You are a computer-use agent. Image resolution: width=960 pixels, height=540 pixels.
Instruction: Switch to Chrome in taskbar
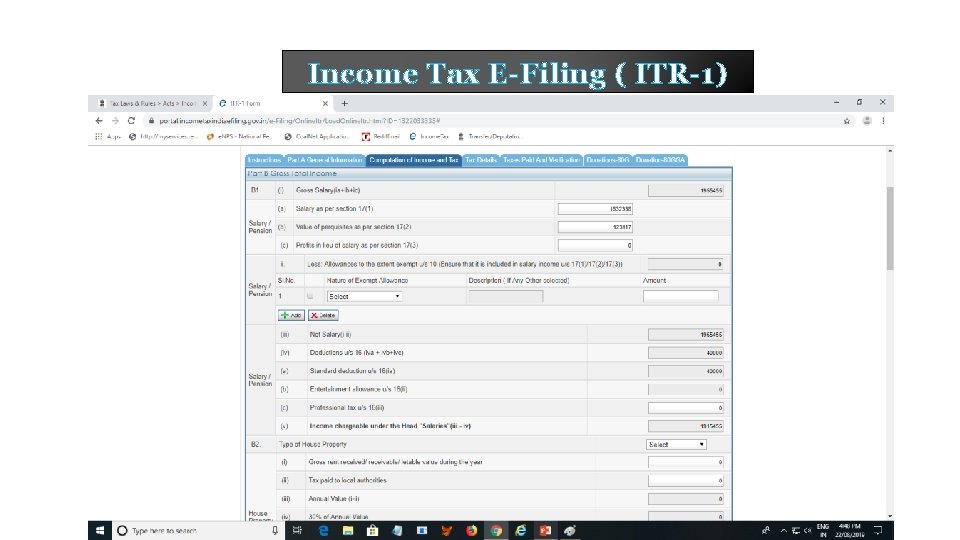[x=496, y=531]
